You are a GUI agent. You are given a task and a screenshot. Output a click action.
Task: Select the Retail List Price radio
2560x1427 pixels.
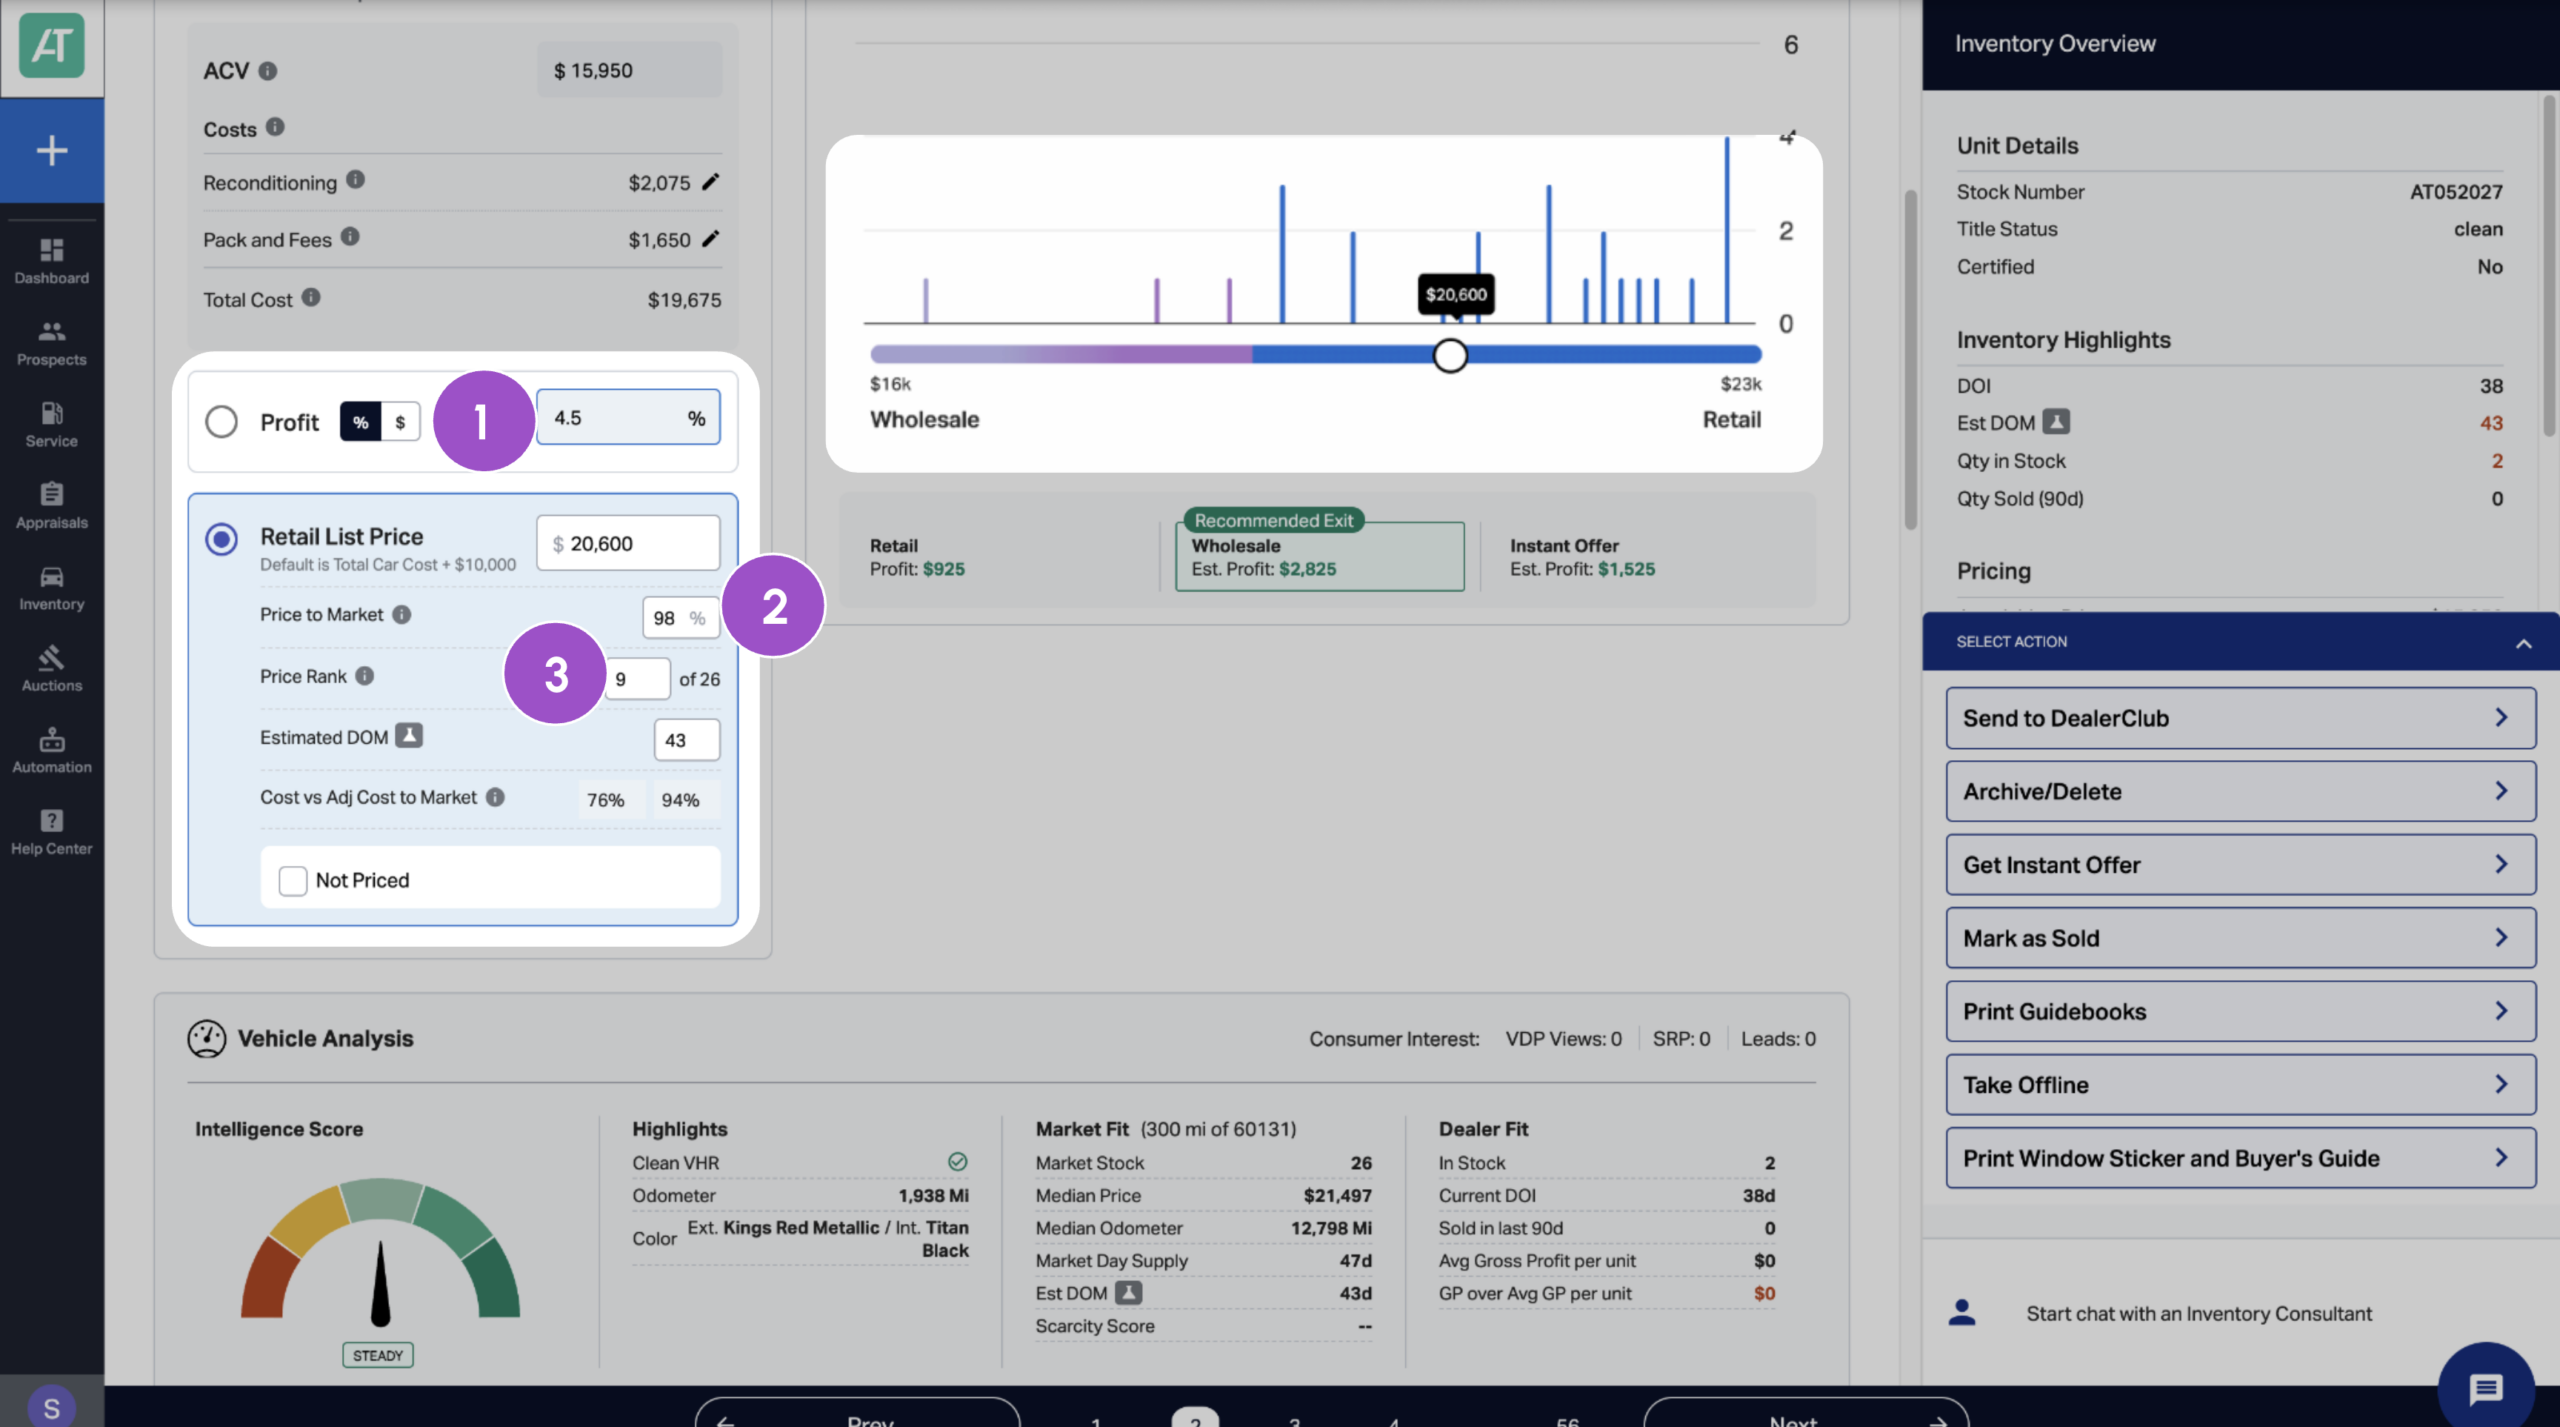point(221,540)
